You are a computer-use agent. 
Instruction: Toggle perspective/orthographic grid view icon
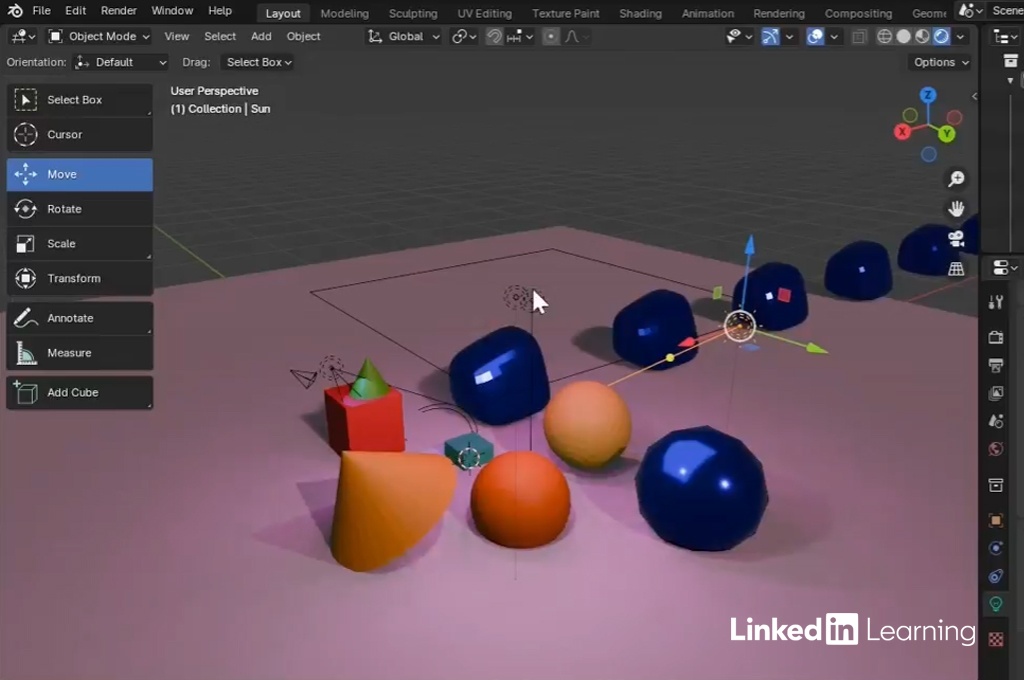pos(956,268)
